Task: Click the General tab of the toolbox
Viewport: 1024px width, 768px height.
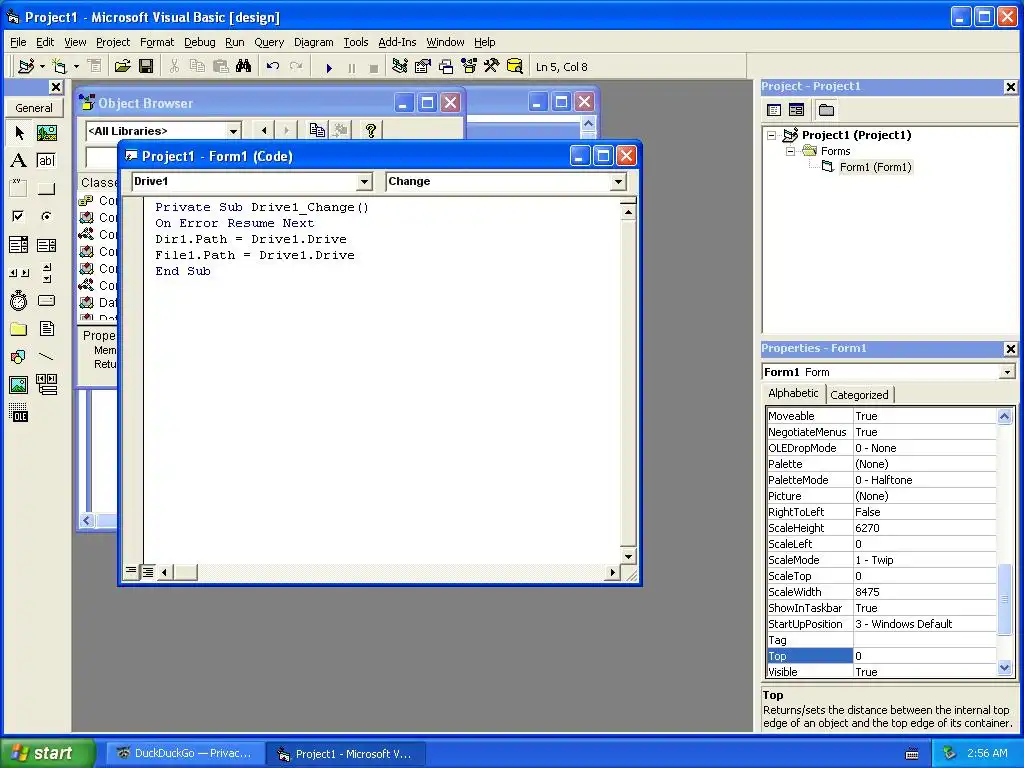Action: 34,108
